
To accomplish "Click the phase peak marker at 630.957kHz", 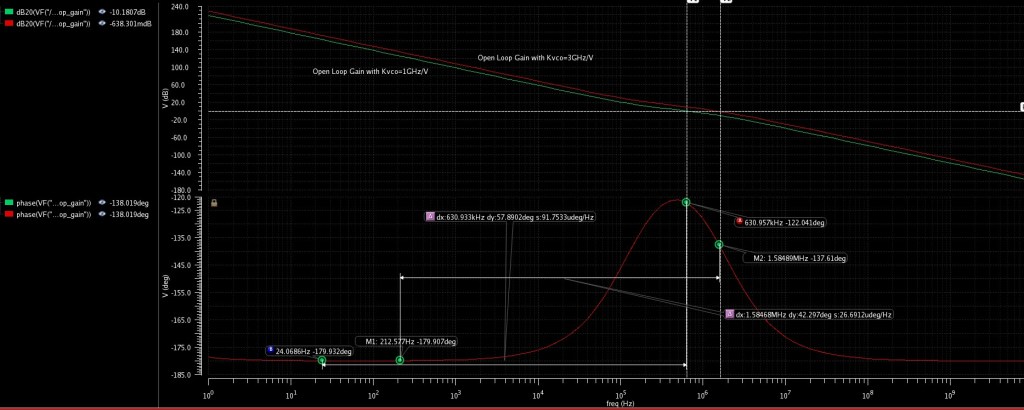I will (686, 202).
